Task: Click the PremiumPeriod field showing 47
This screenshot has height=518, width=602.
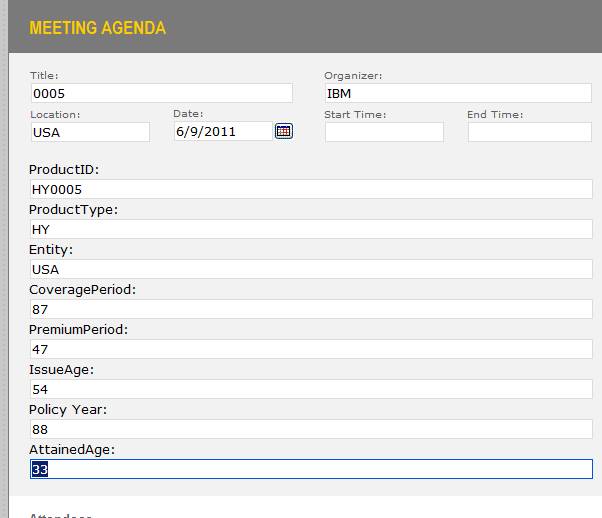Action: [x=311, y=349]
